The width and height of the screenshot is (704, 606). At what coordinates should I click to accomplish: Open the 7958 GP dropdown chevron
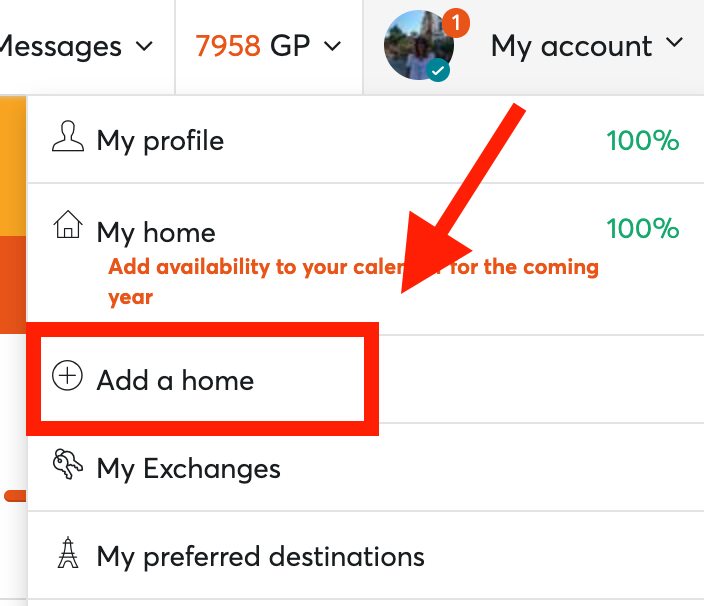click(x=332, y=46)
